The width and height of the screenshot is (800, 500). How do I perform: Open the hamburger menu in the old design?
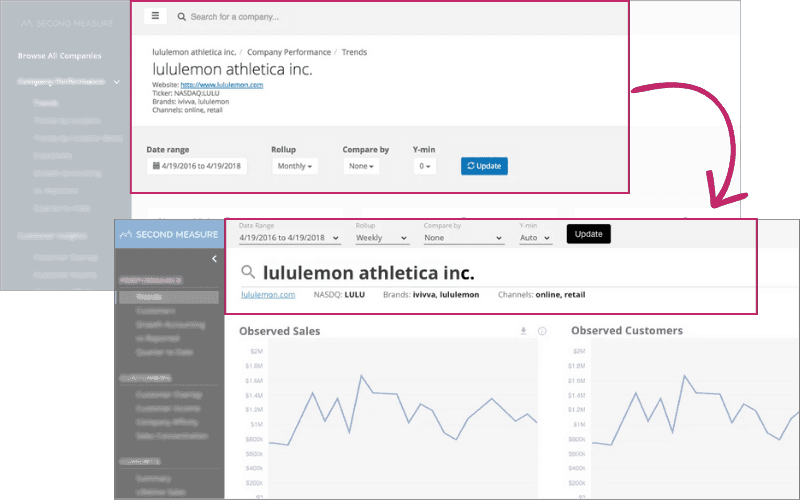click(x=155, y=16)
